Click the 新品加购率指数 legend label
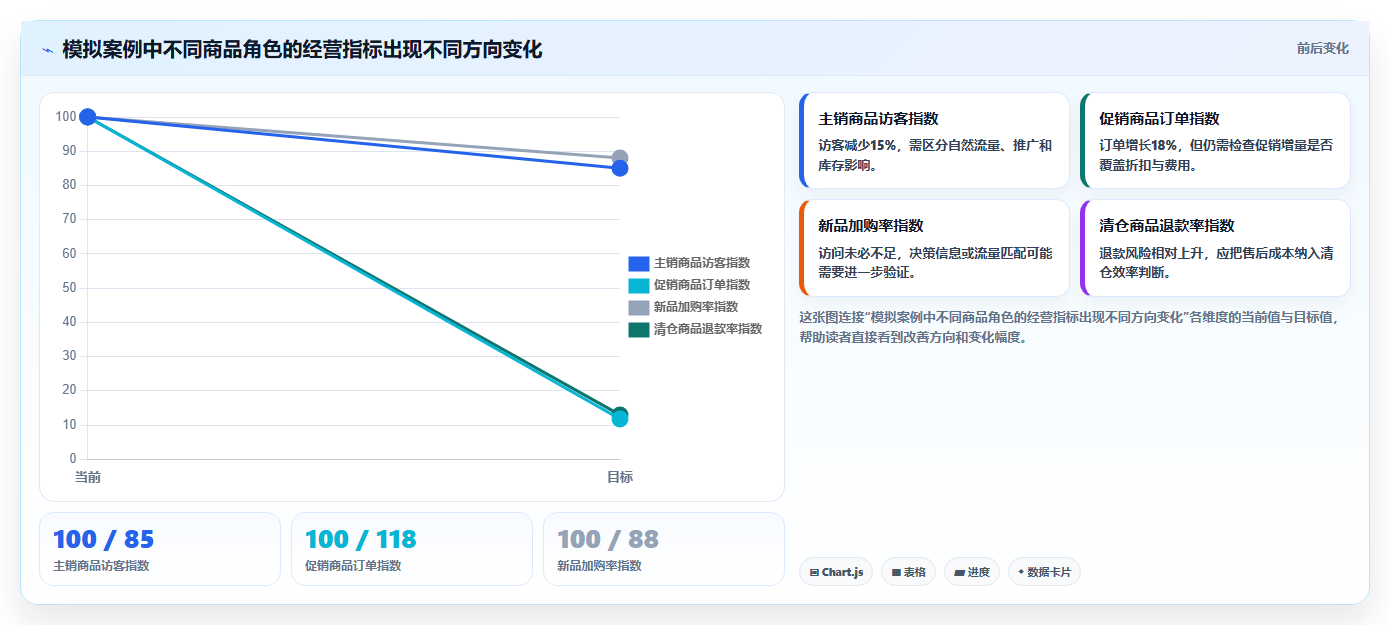The image size is (1390, 625). click(x=696, y=307)
